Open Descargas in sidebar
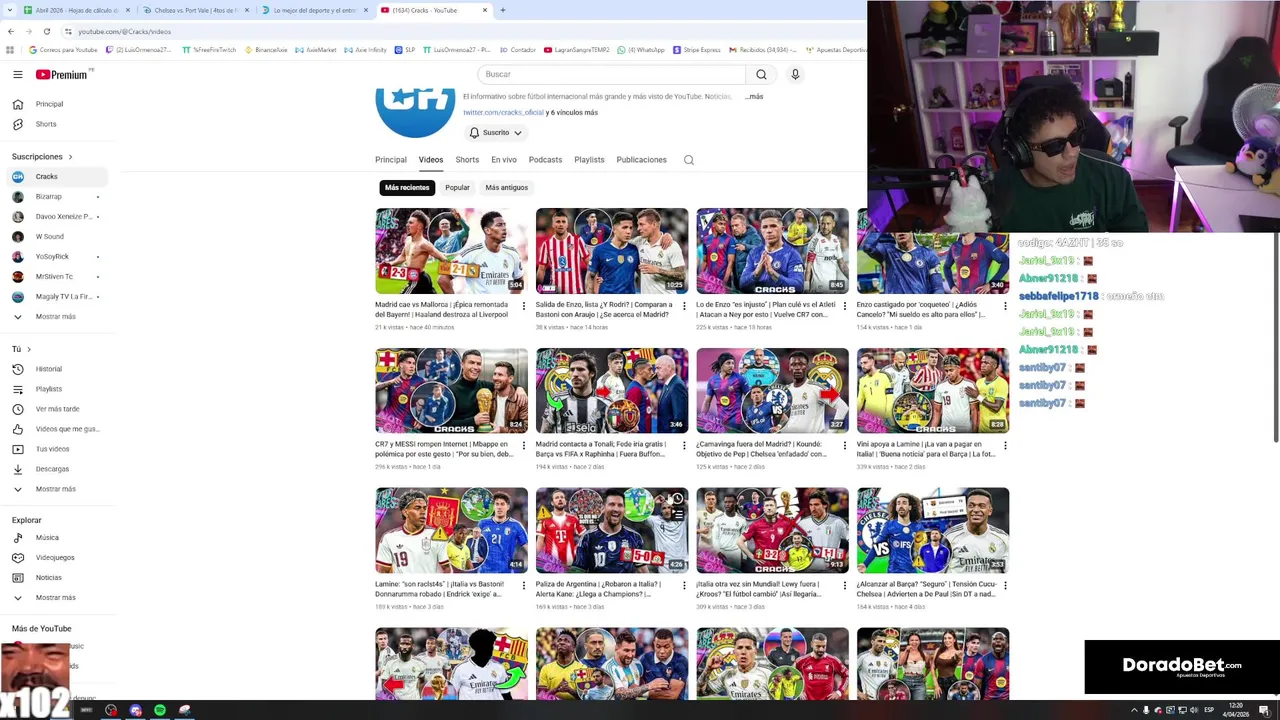The width and height of the screenshot is (1280, 720). click(x=52, y=469)
